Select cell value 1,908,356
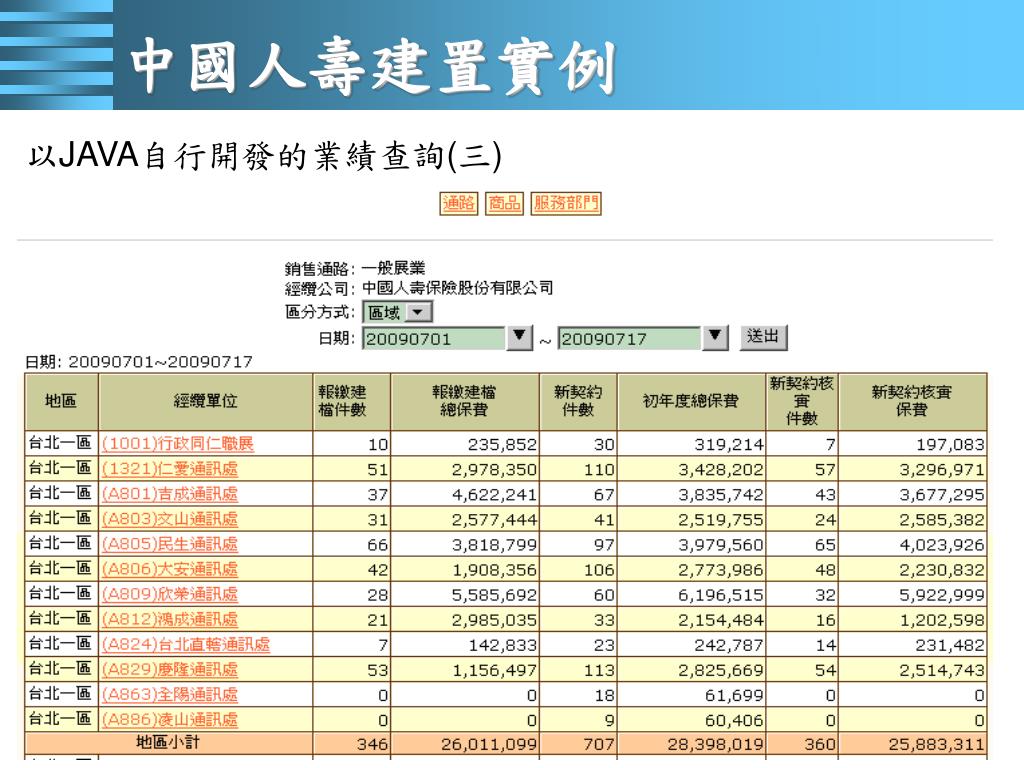This screenshot has width=1024, height=768. 494,570
